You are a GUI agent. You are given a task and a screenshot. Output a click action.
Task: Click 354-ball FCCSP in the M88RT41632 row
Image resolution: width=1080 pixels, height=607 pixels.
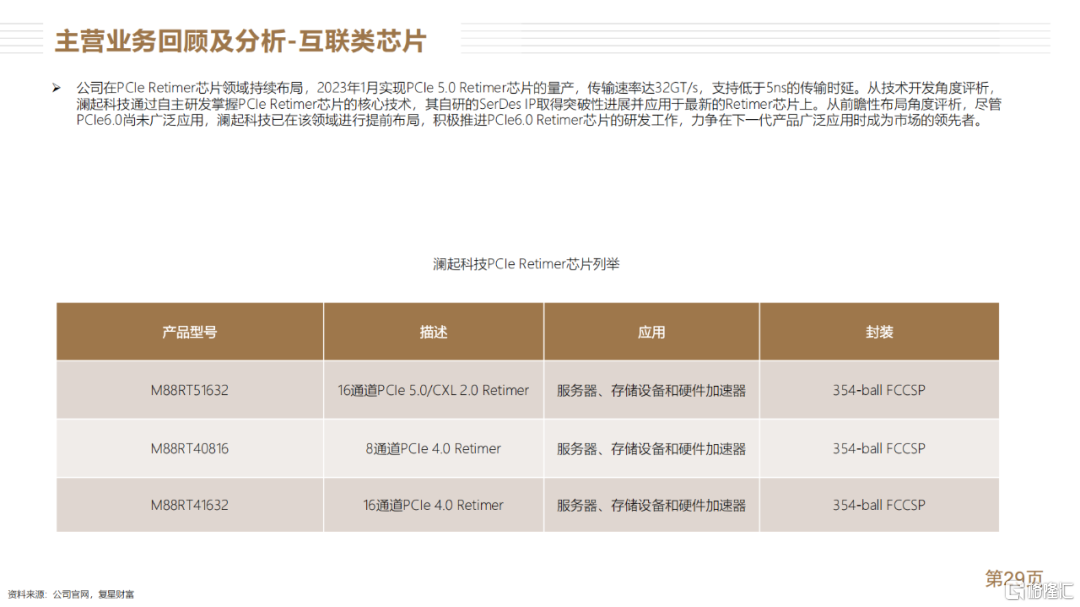(x=879, y=505)
